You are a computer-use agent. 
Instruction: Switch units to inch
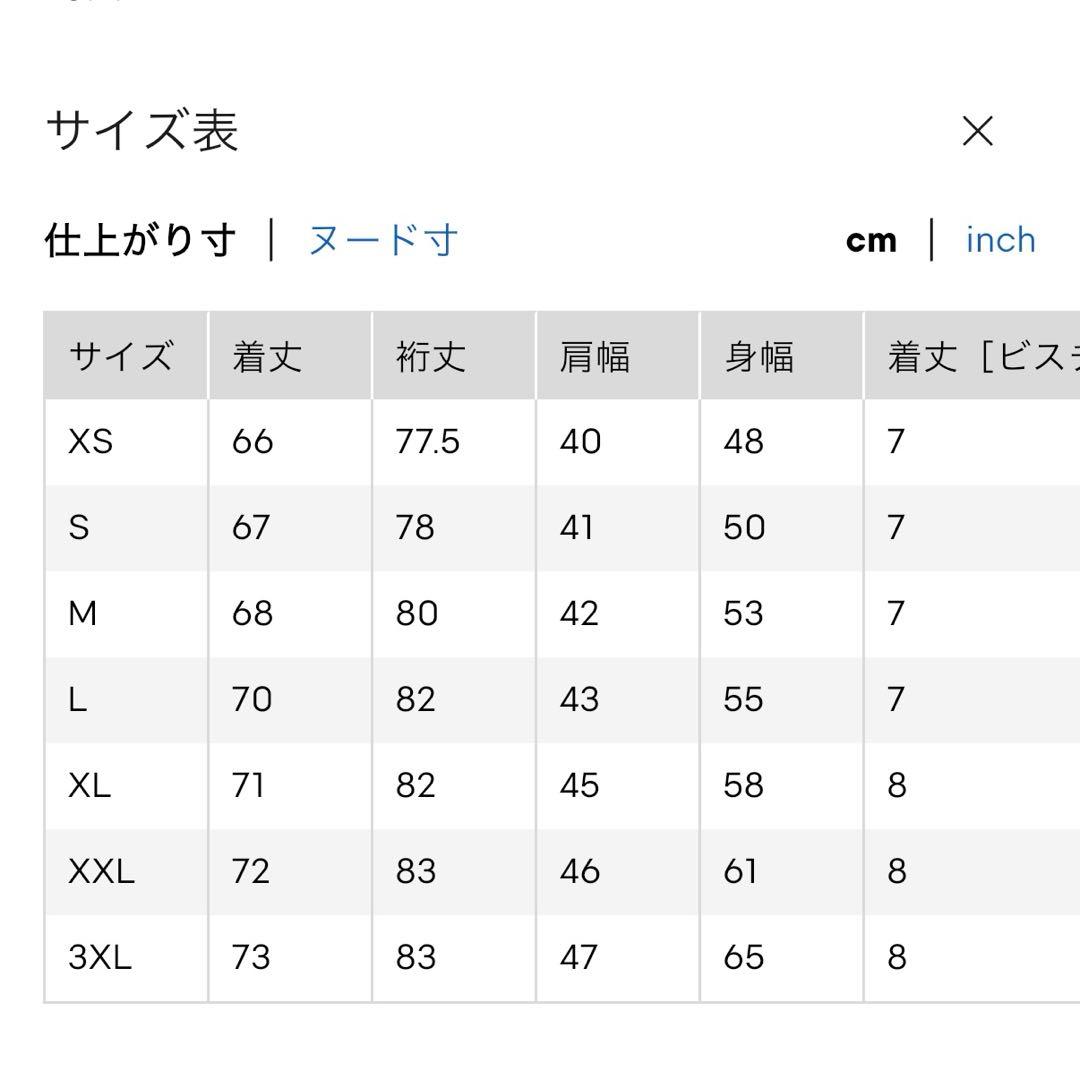(x=1000, y=240)
